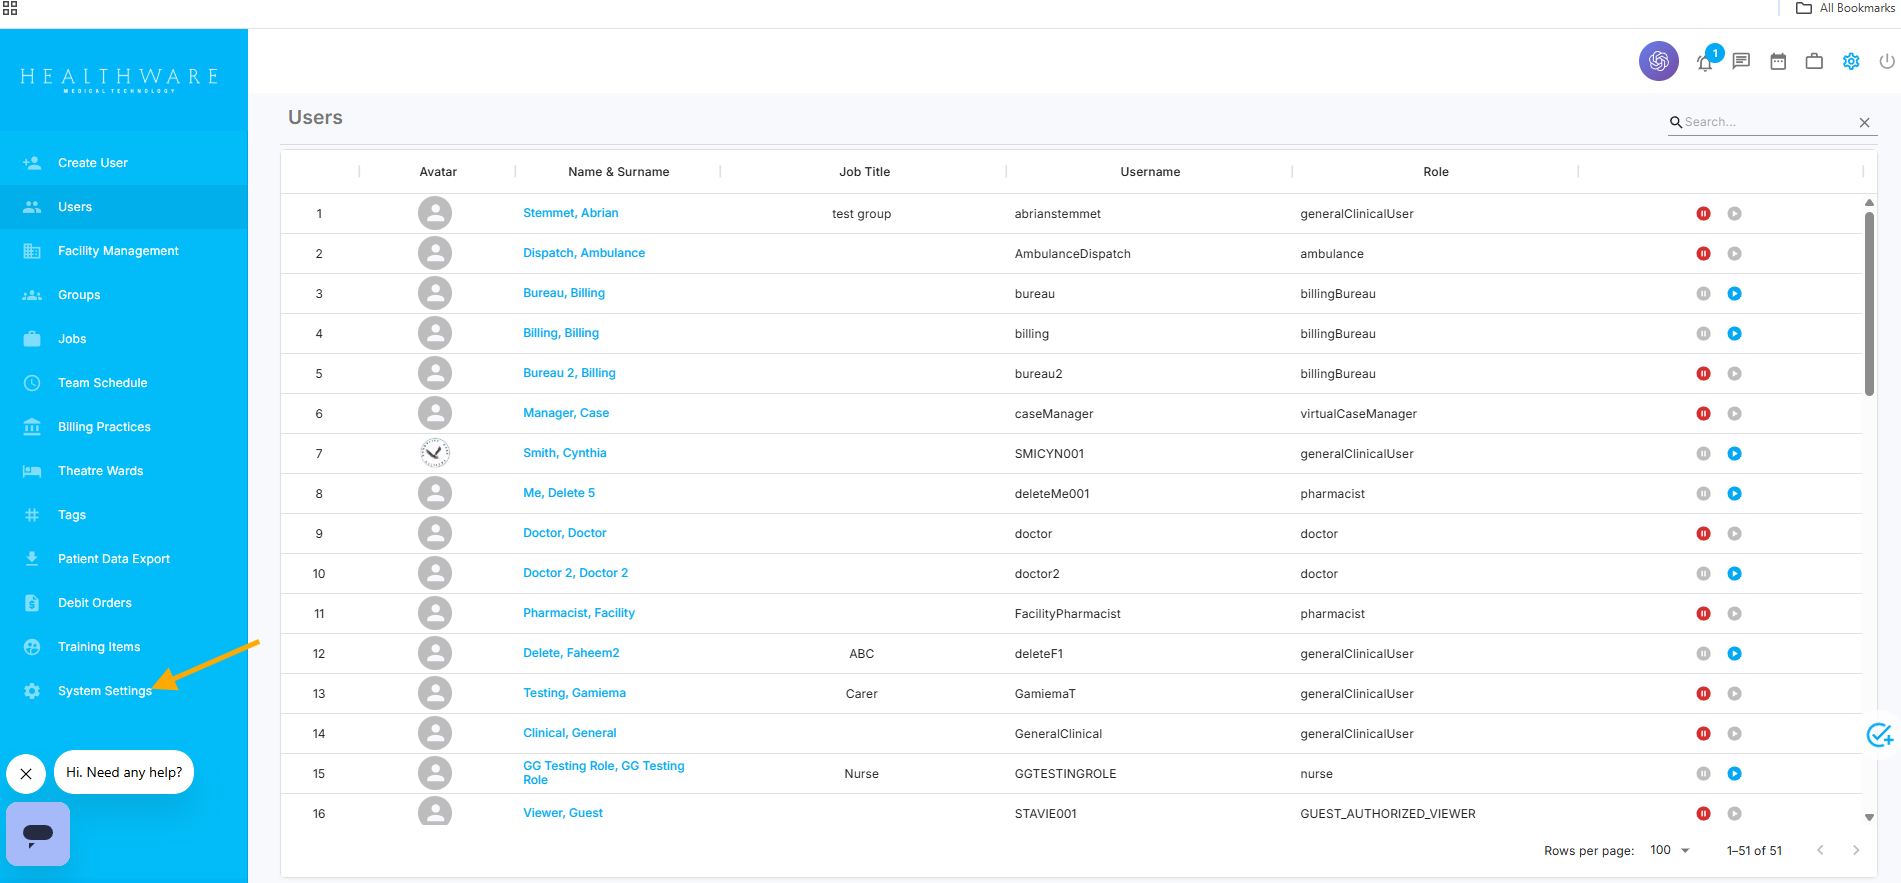Click the power logout icon
Image resolution: width=1901 pixels, height=883 pixels.
(1886, 62)
